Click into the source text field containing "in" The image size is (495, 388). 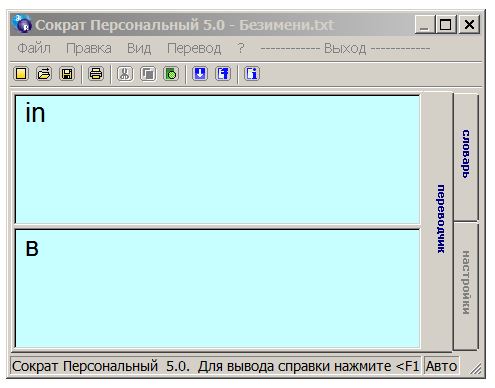coord(217,159)
